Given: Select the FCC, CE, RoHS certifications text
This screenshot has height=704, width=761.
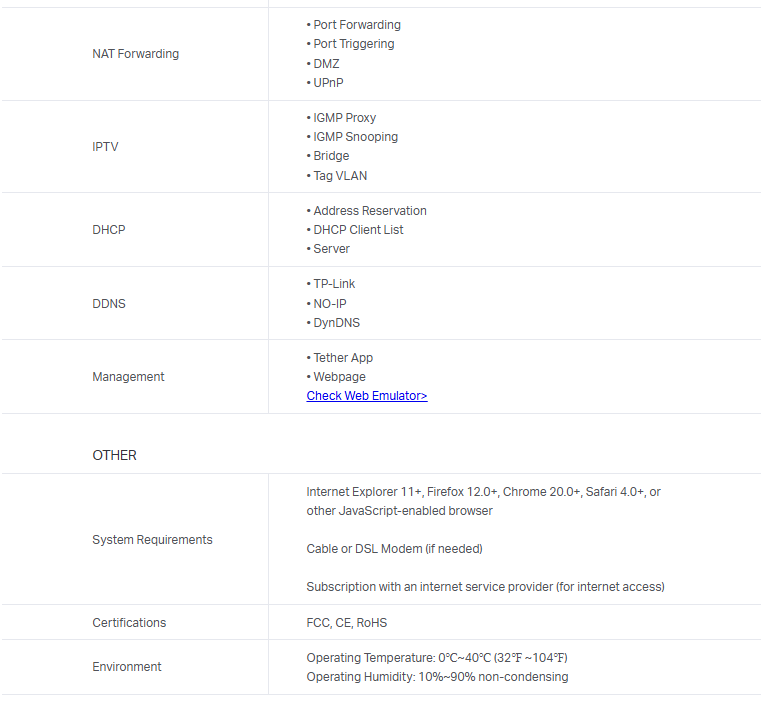Looking at the screenshot, I should point(346,623).
